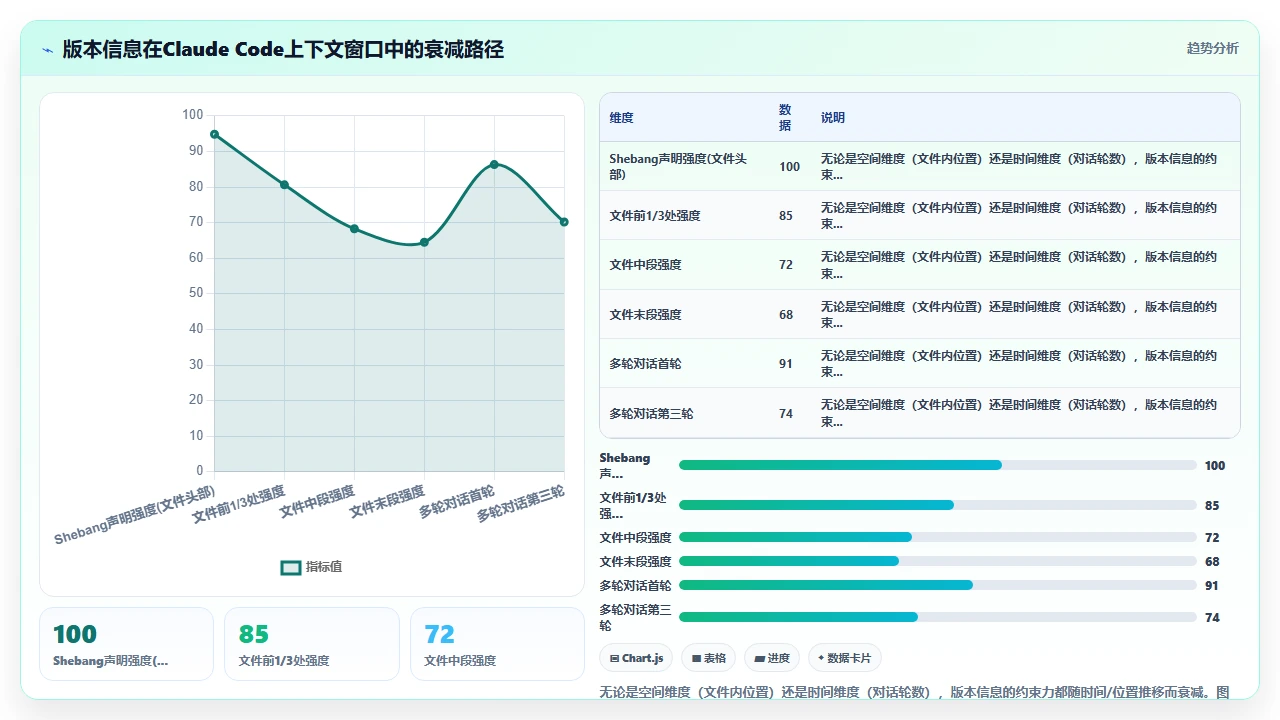The width and height of the screenshot is (1280, 720).
Task: Toggle the 指标值 legend item
Action: tap(311, 567)
